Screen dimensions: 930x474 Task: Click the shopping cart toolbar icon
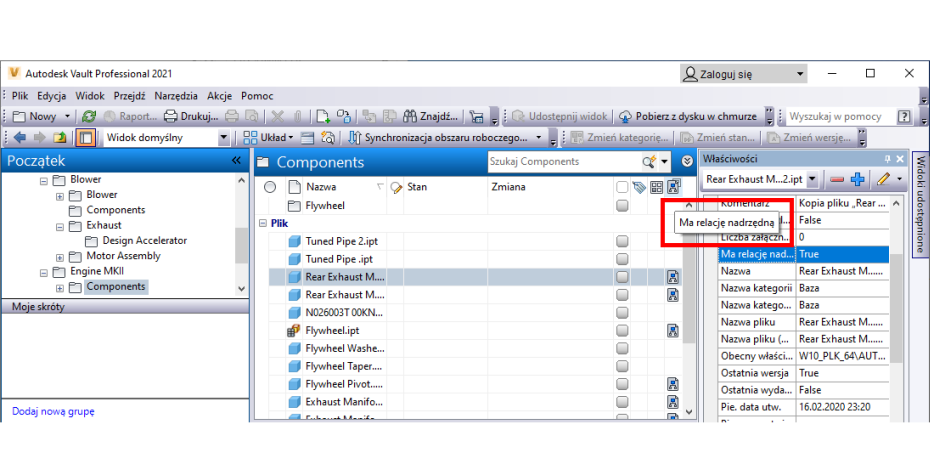pos(476,116)
